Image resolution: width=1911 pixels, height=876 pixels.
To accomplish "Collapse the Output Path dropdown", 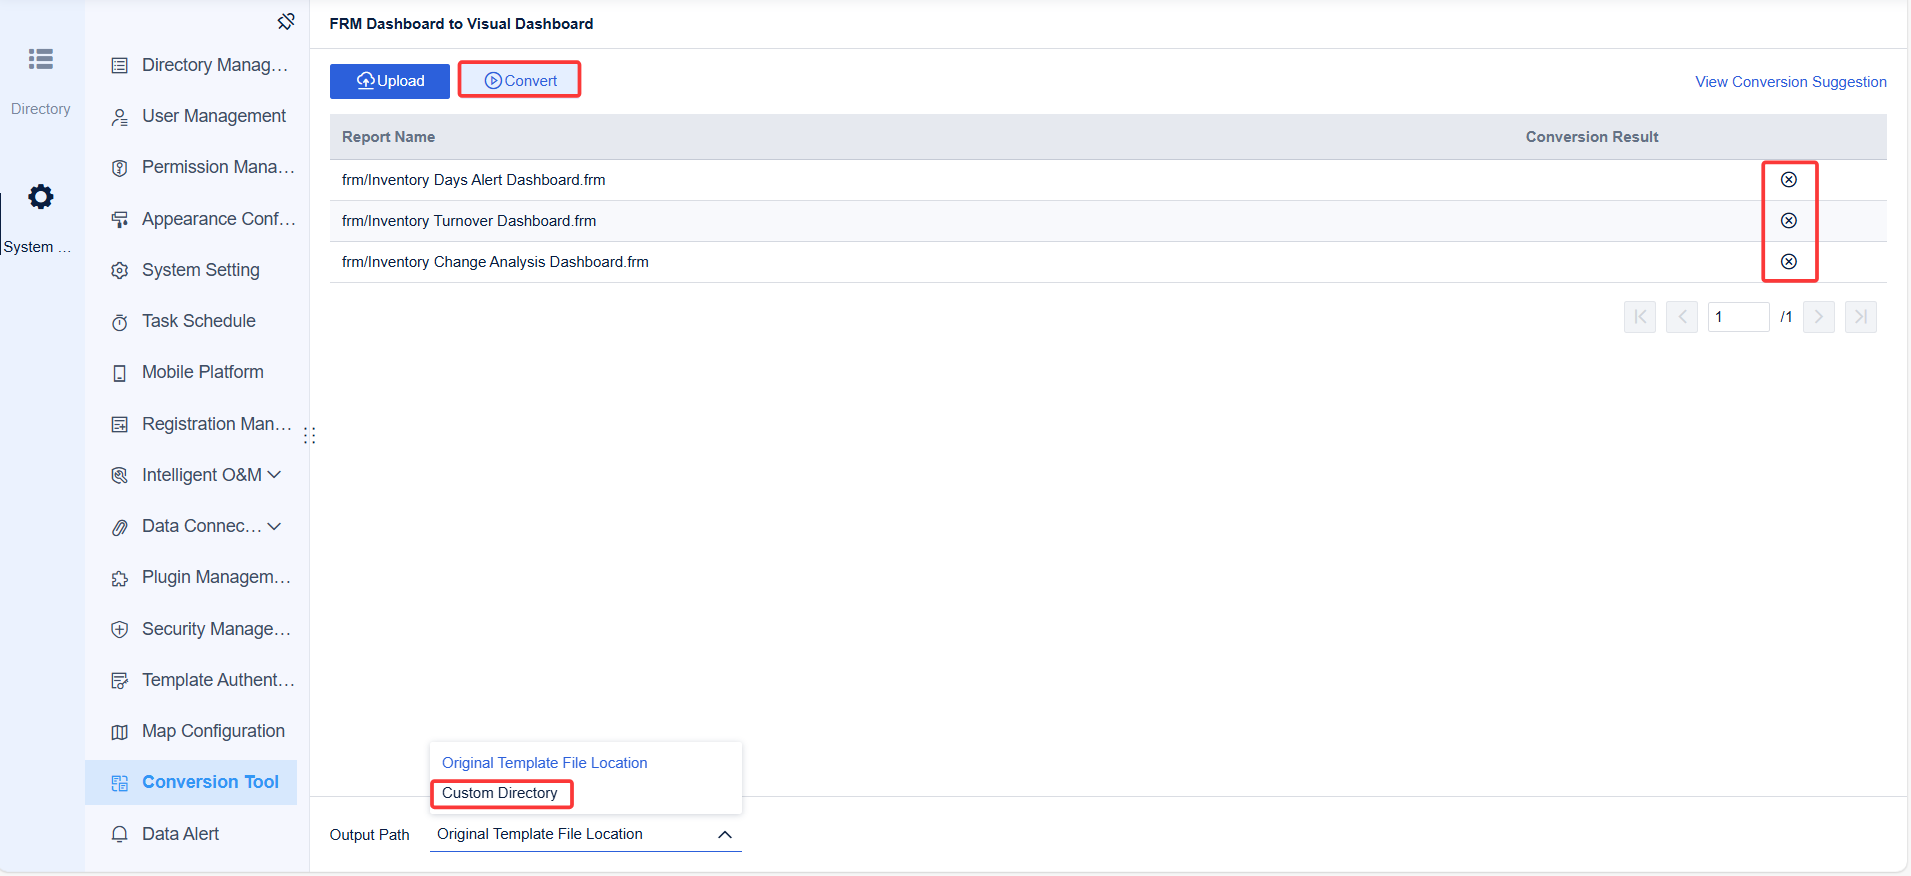I will (725, 835).
